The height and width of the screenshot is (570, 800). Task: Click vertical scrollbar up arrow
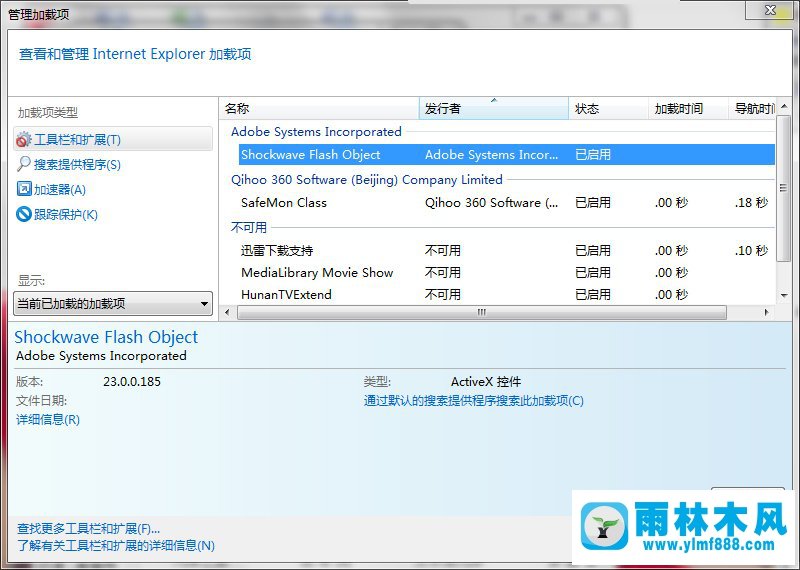click(x=784, y=107)
